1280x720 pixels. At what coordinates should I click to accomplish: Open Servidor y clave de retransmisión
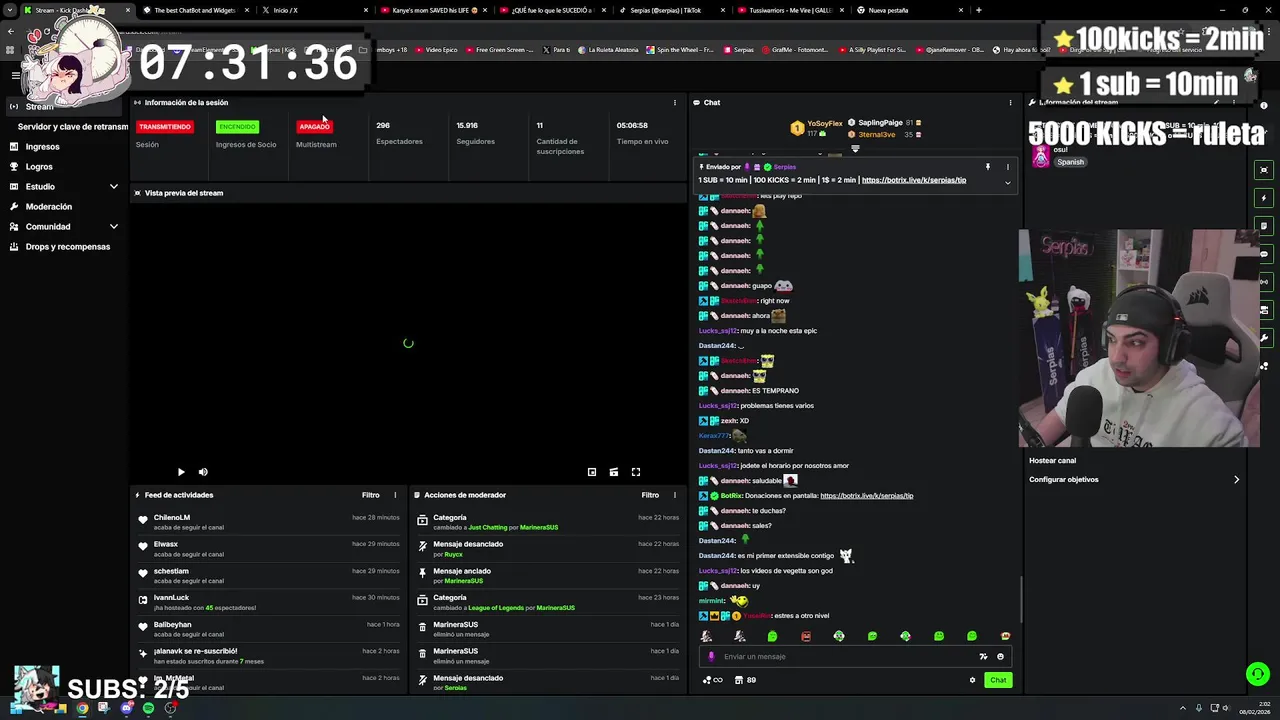73,126
